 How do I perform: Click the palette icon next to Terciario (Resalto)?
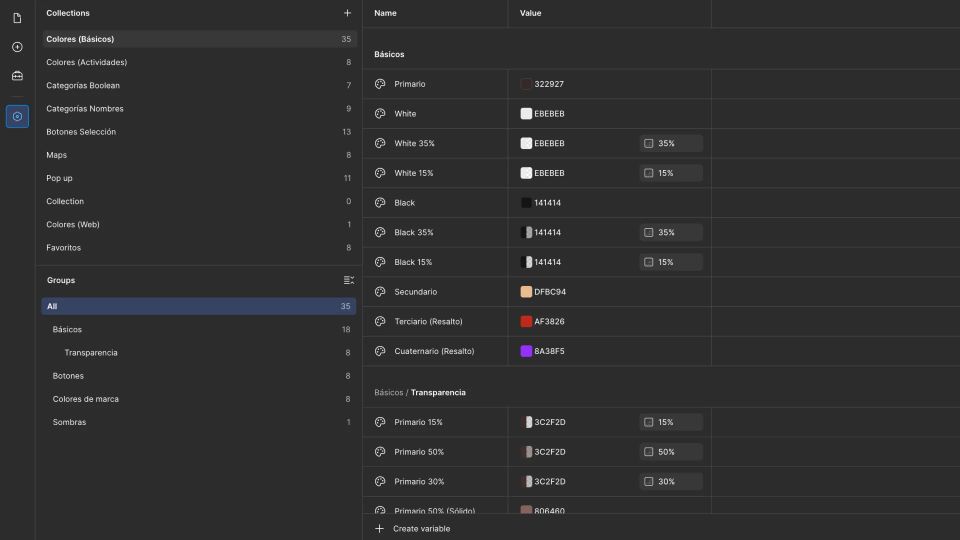(x=380, y=321)
